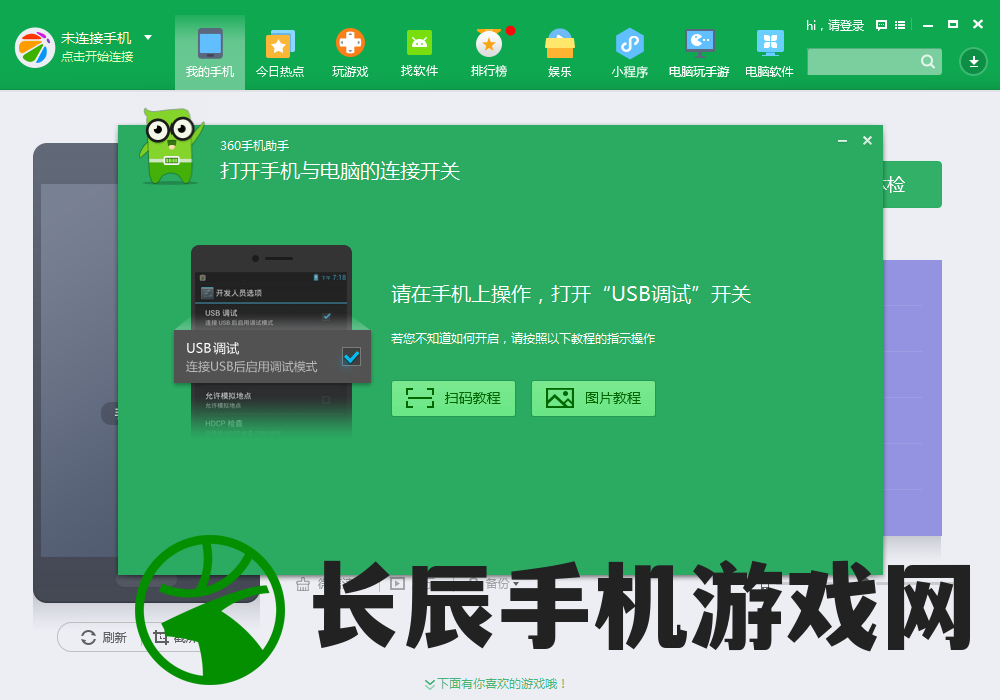Click the 扫码教程 button
Screen dimensions: 1000x700
click(x=453, y=398)
